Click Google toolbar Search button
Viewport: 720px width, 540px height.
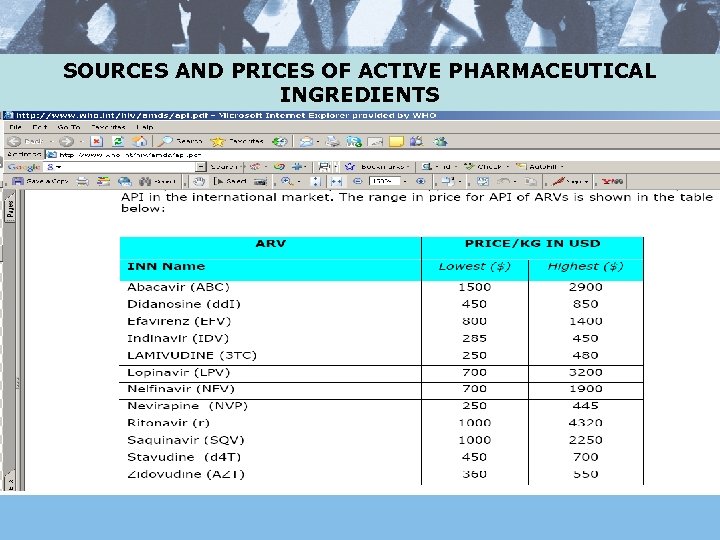[x=225, y=166]
